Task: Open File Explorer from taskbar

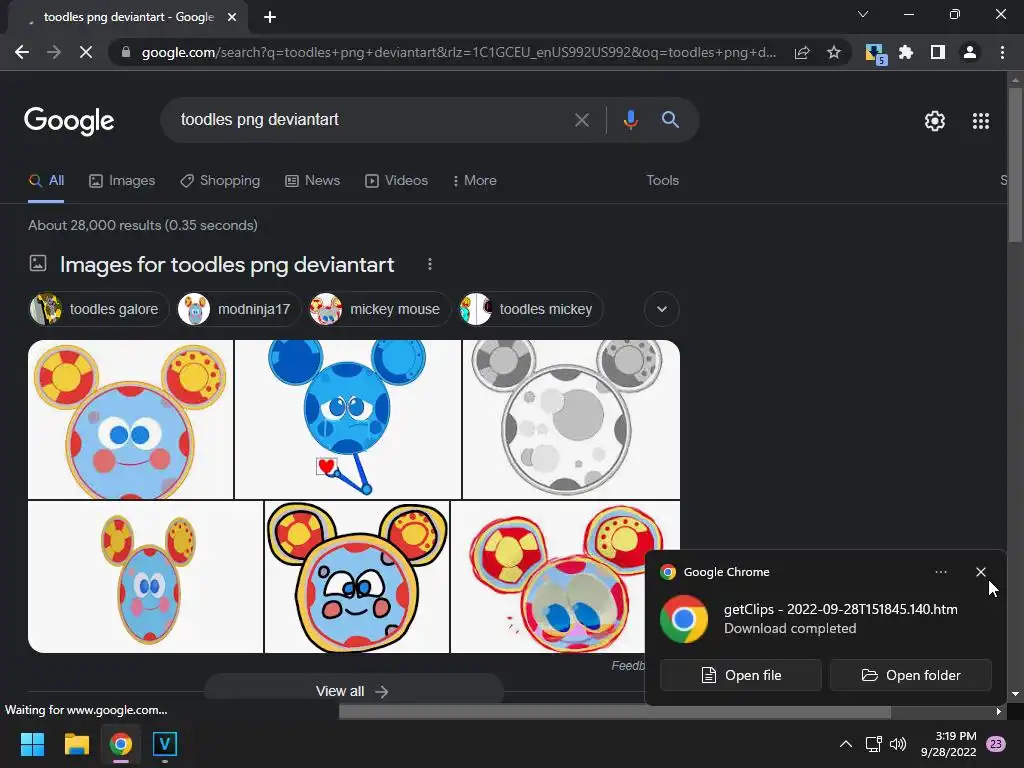Action: click(x=76, y=744)
